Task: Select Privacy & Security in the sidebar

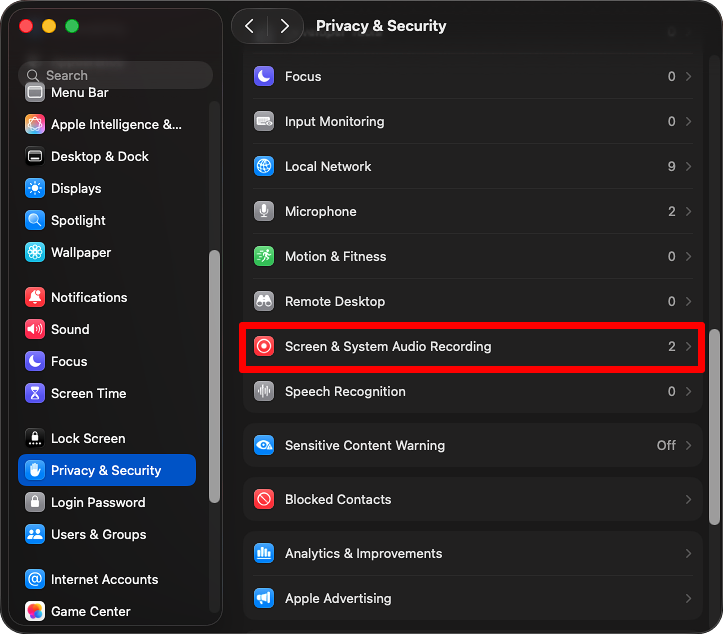Action: [107, 470]
